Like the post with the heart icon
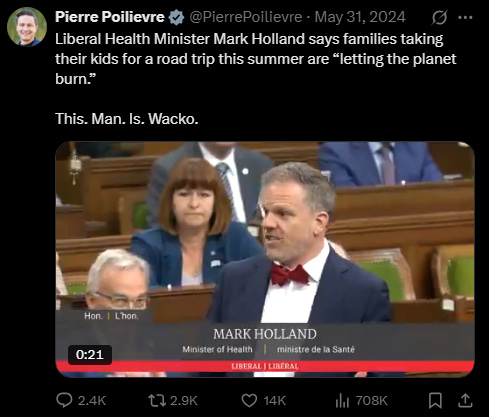 tap(249, 400)
